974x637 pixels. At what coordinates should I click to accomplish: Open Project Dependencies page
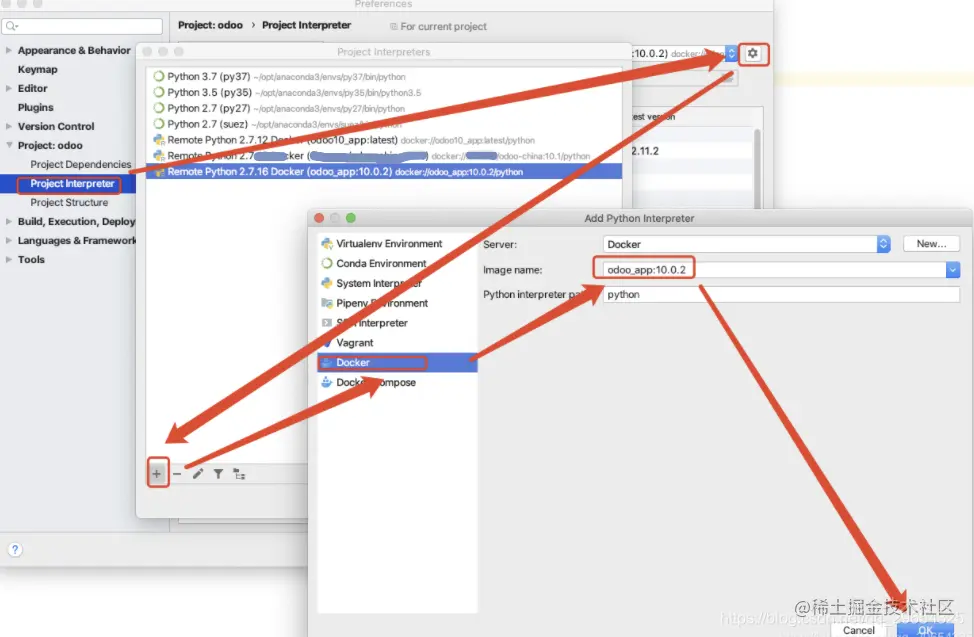tap(81, 164)
